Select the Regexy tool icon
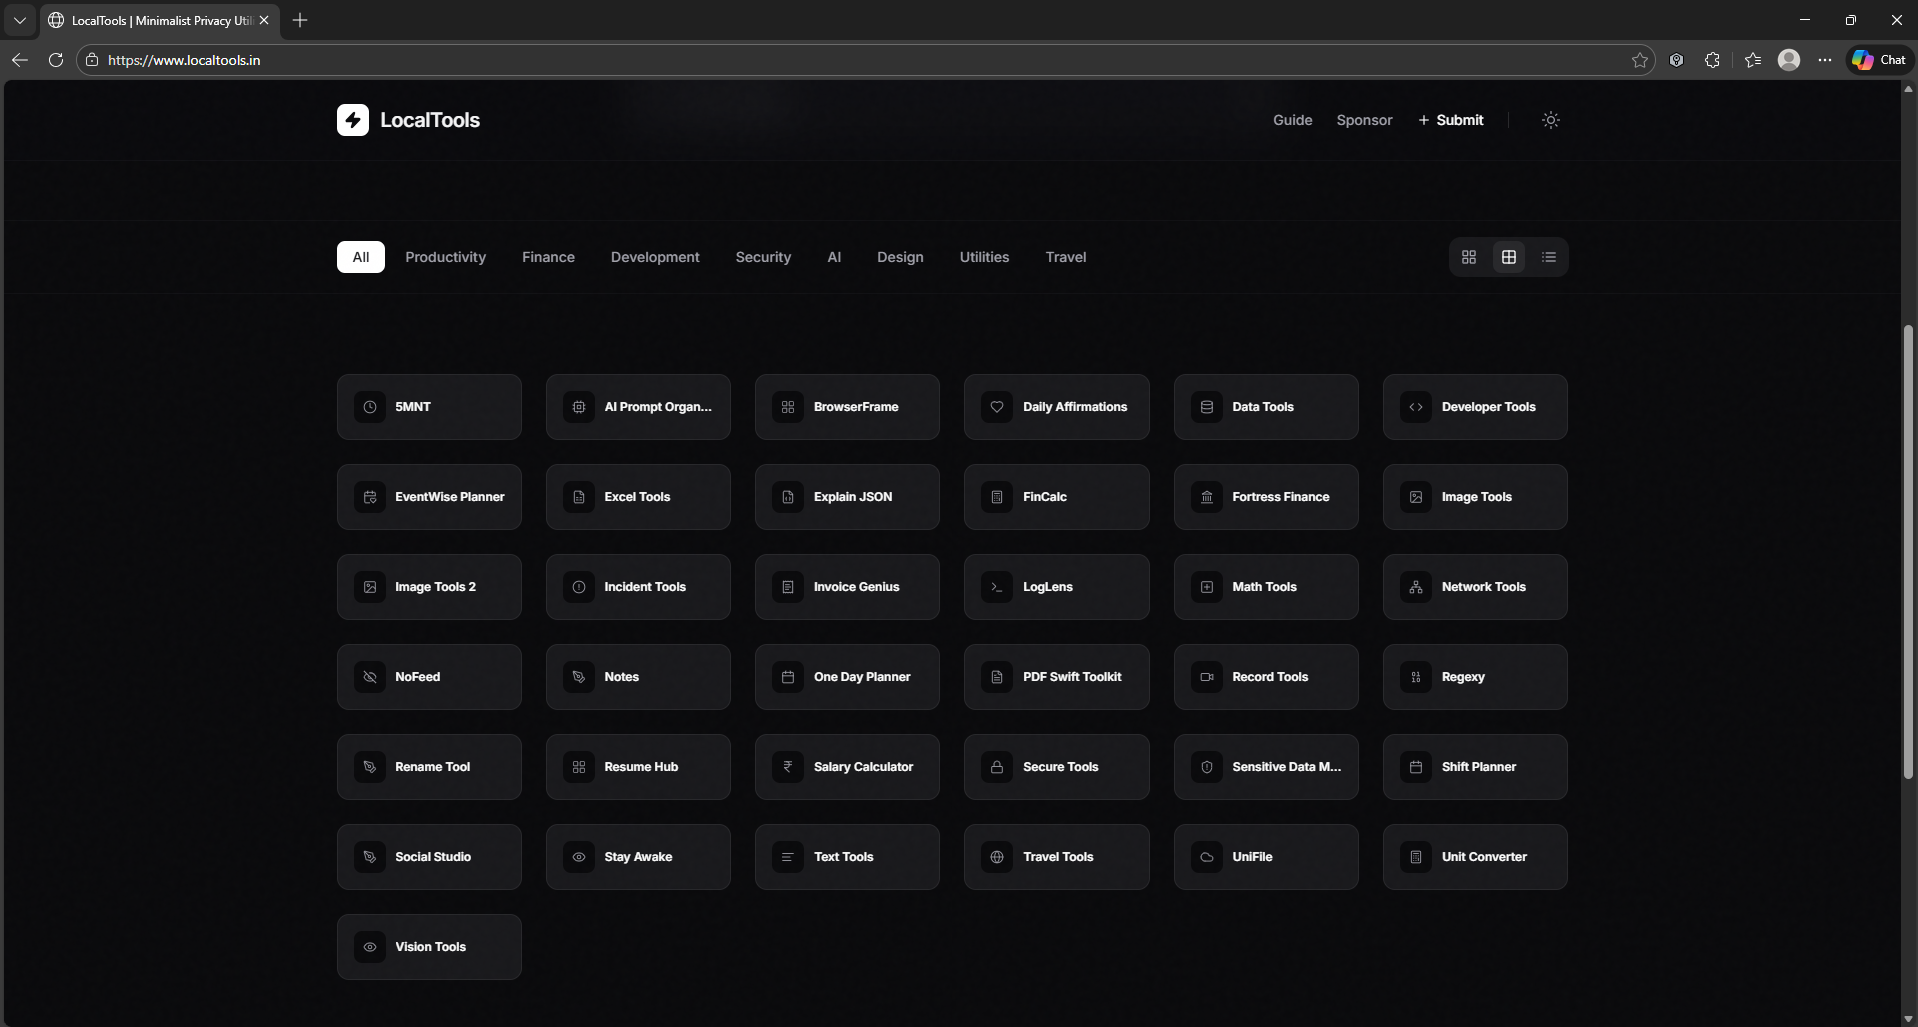 tap(1416, 676)
